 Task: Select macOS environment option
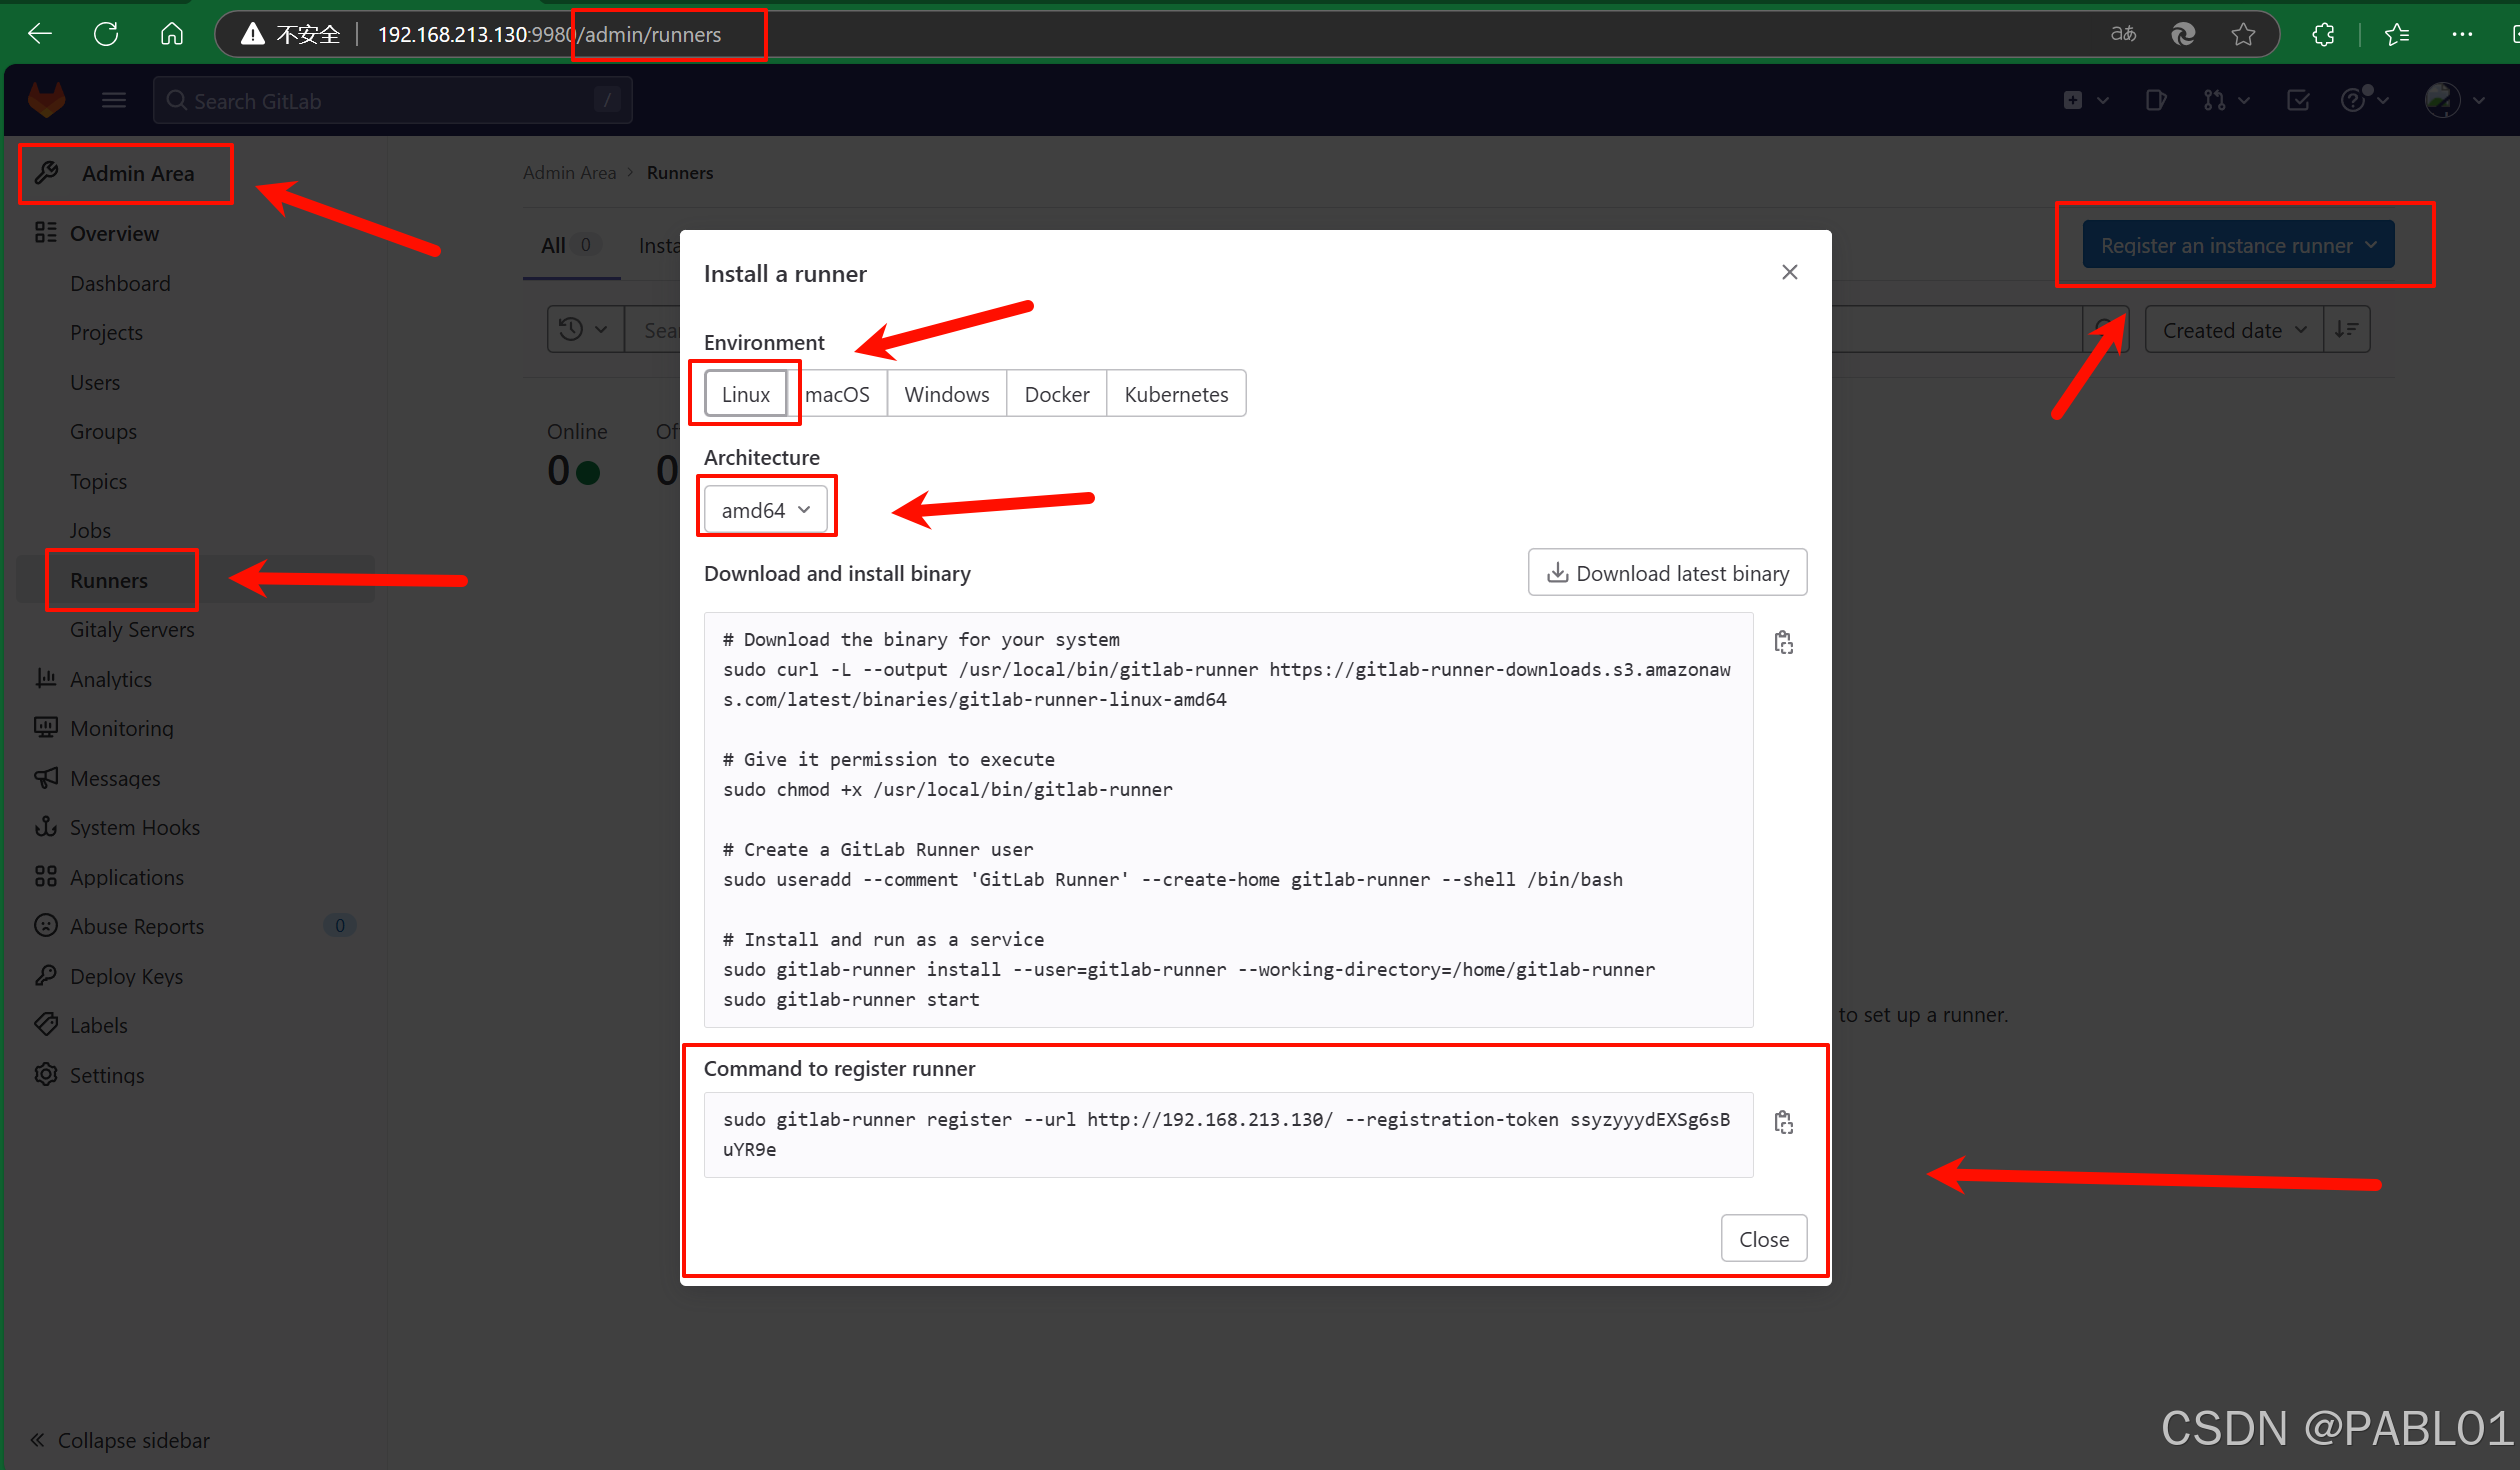point(835,392)
